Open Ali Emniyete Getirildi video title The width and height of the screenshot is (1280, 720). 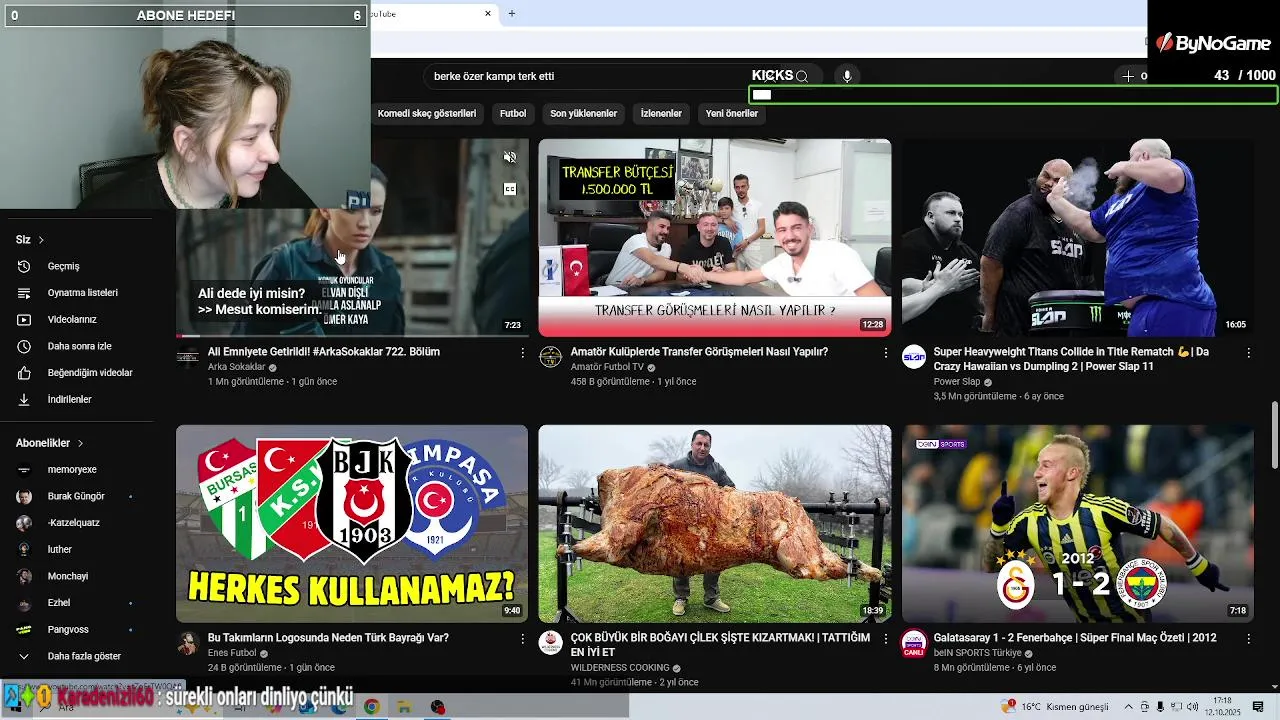(324, 352)
